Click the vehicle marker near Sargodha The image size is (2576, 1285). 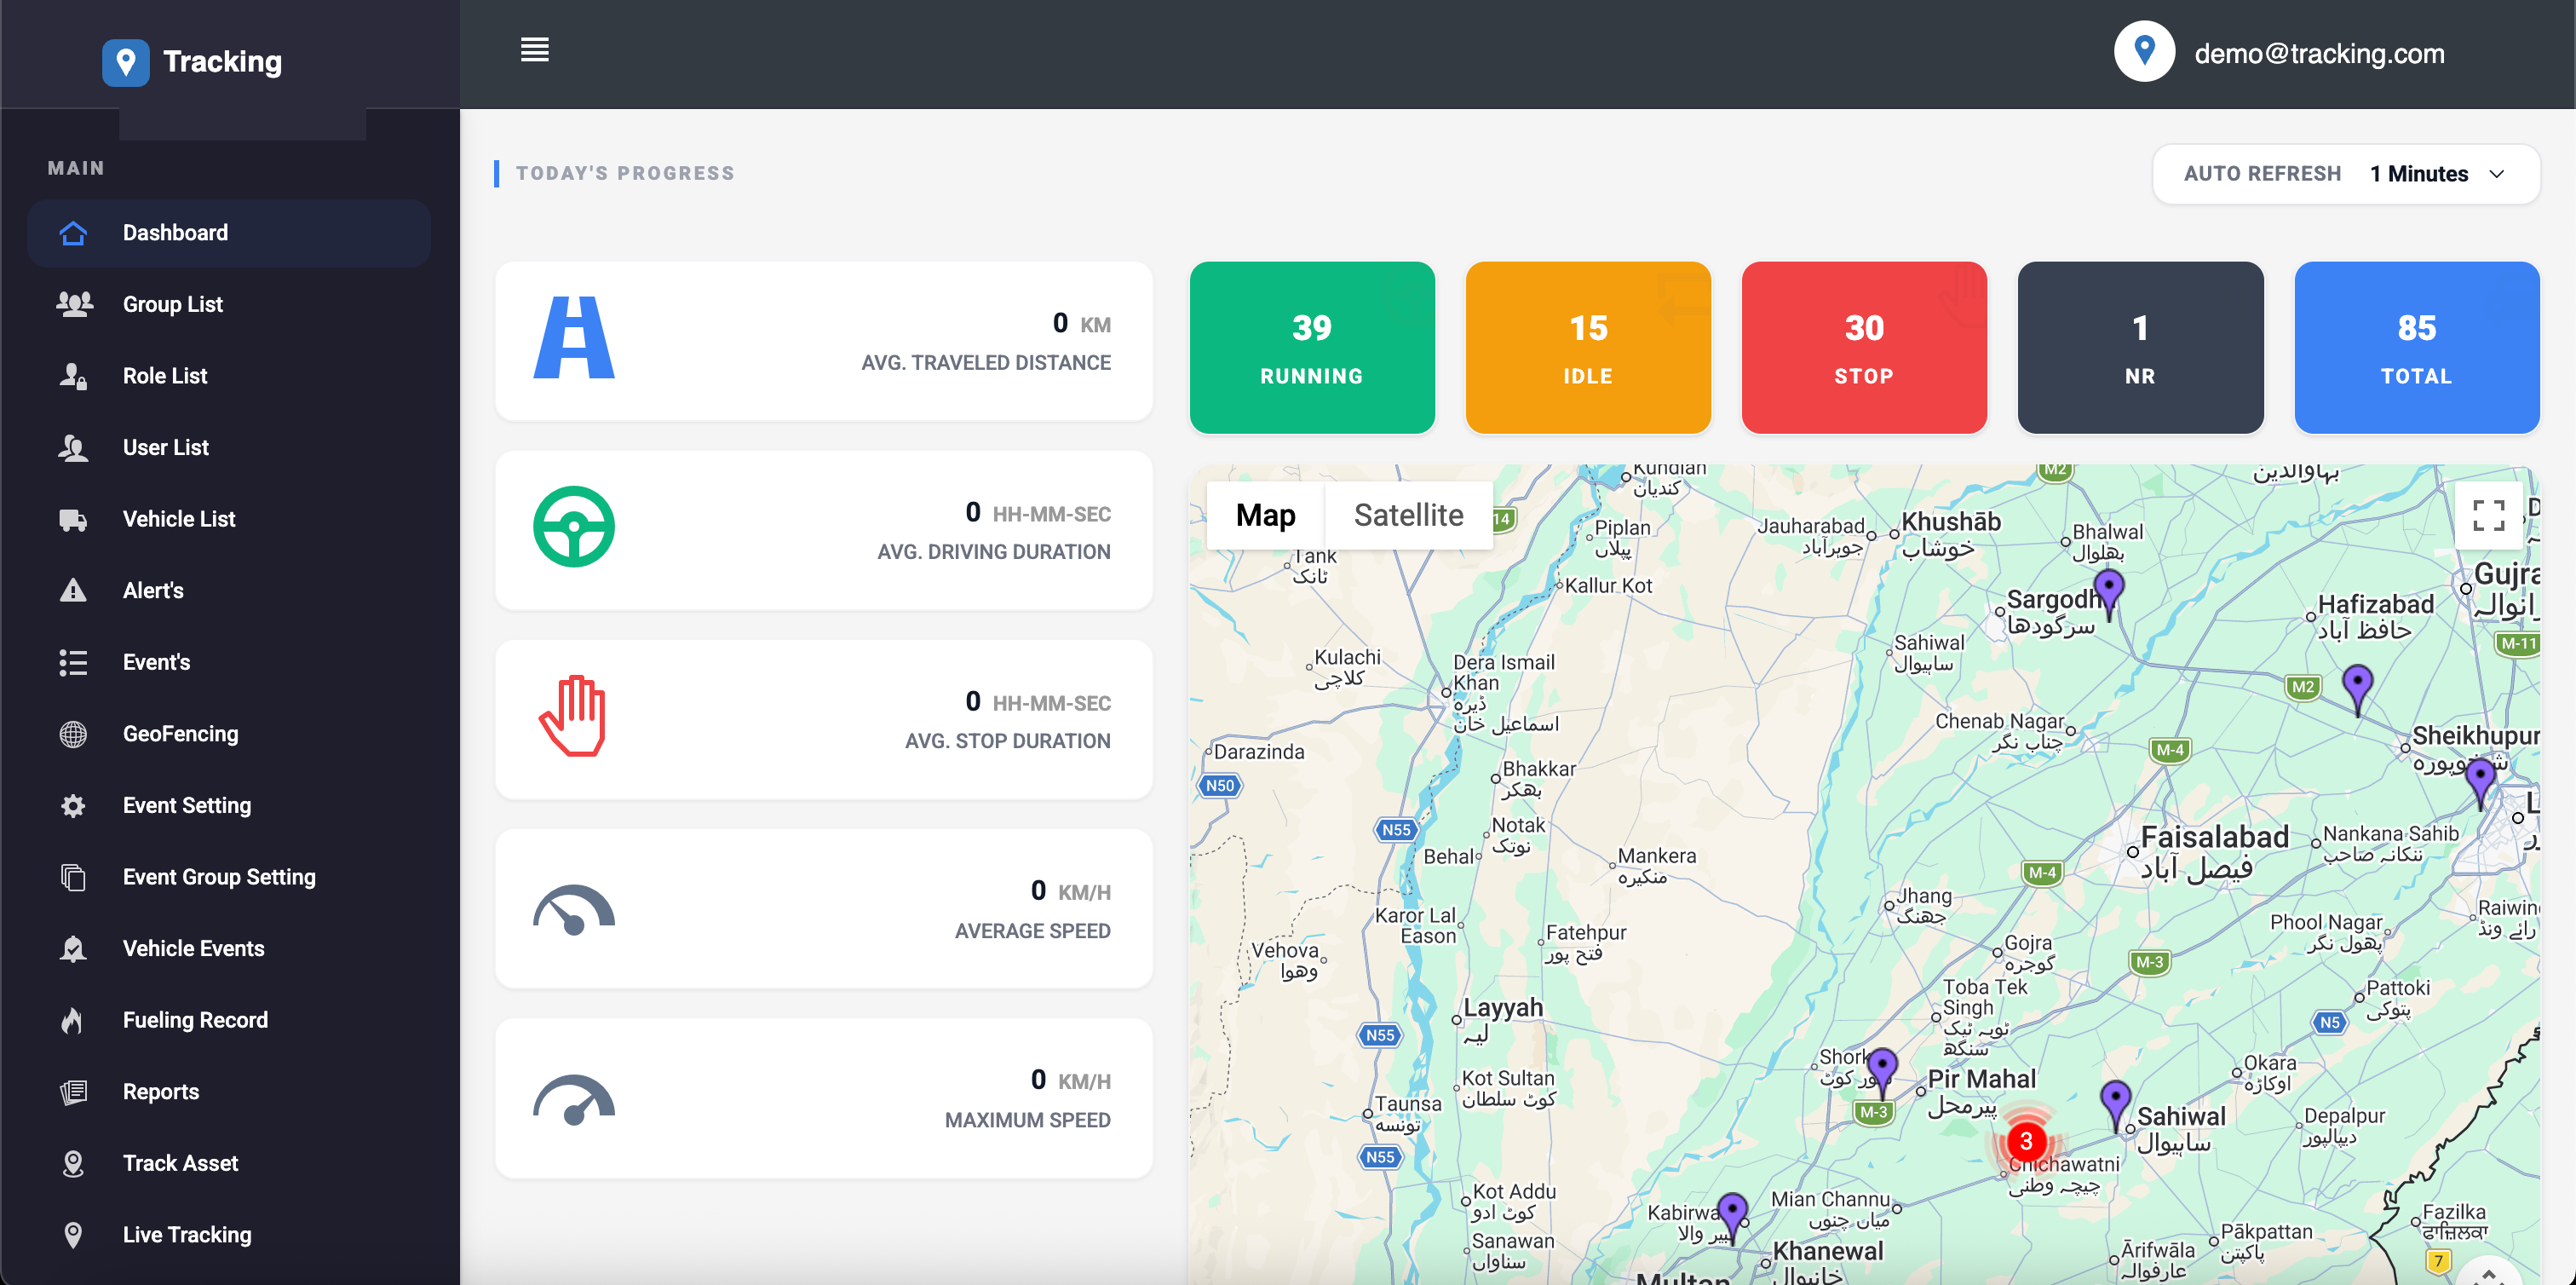pos(2108,594)
